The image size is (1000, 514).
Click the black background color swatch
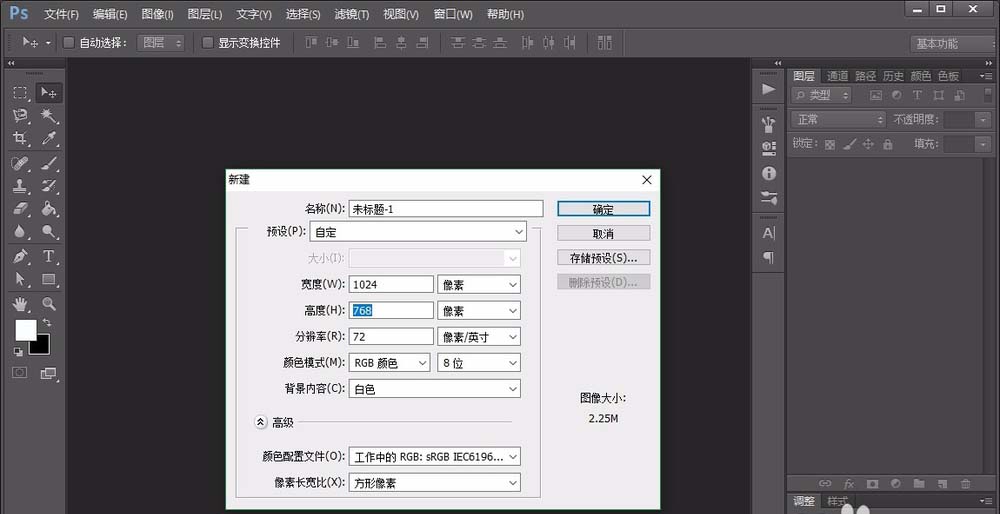pyautogui.click(x=42, y=347)
